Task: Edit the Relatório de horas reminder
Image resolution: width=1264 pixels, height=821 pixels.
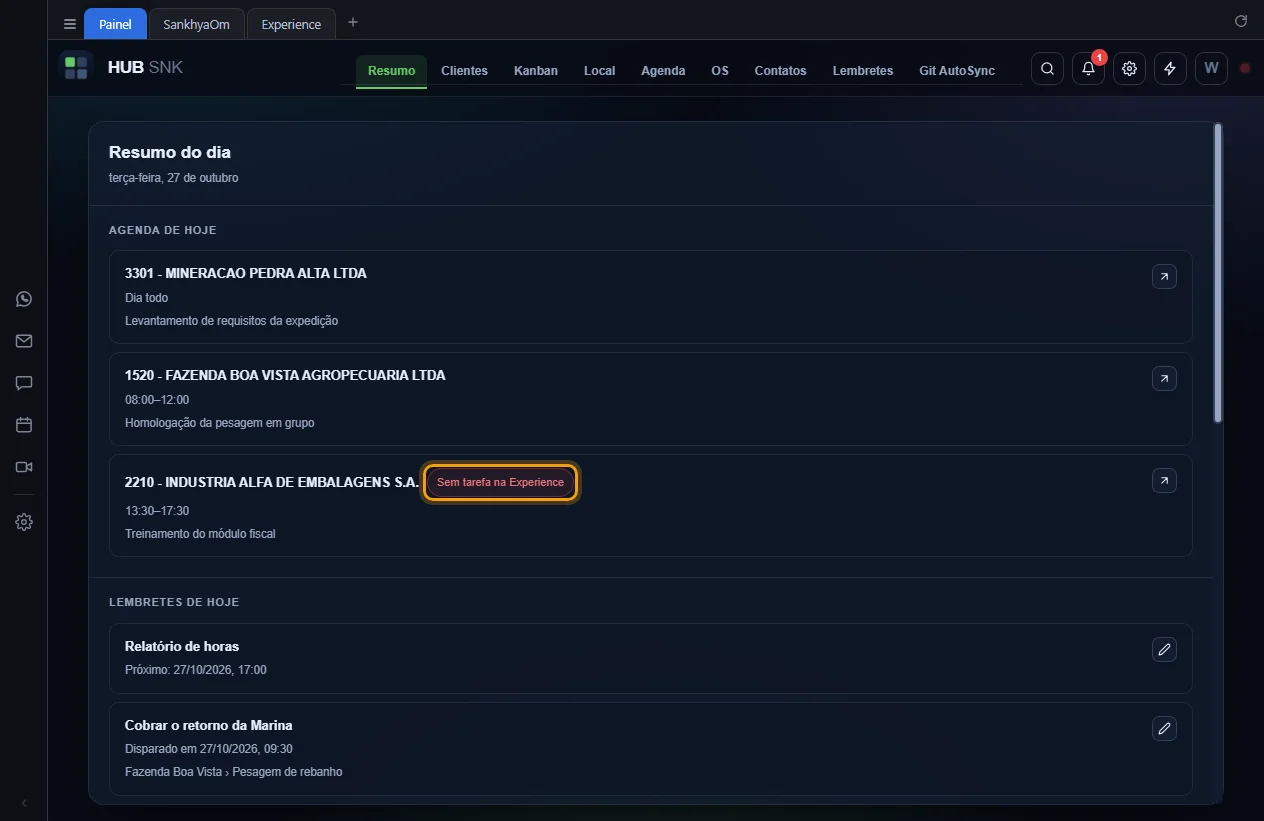Action: 1164,650
